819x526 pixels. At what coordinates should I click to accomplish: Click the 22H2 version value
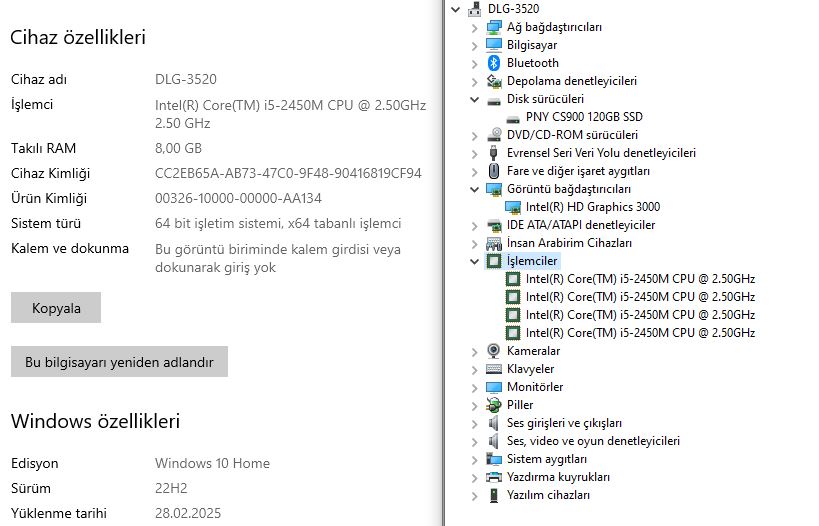(171, 488)
